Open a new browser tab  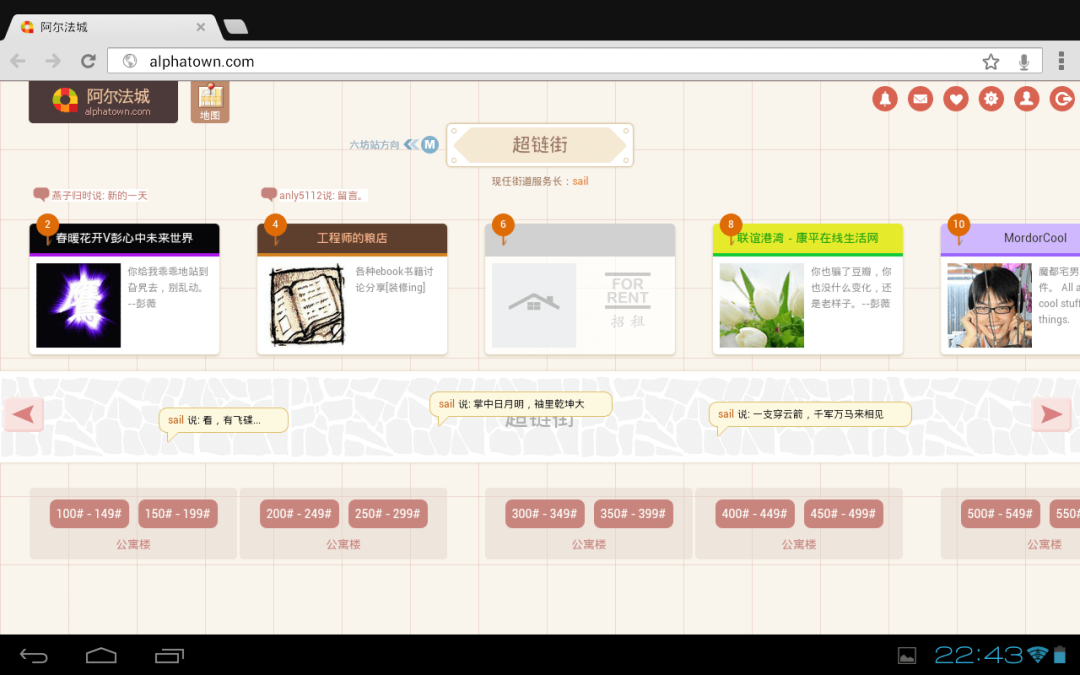(236, 27)
